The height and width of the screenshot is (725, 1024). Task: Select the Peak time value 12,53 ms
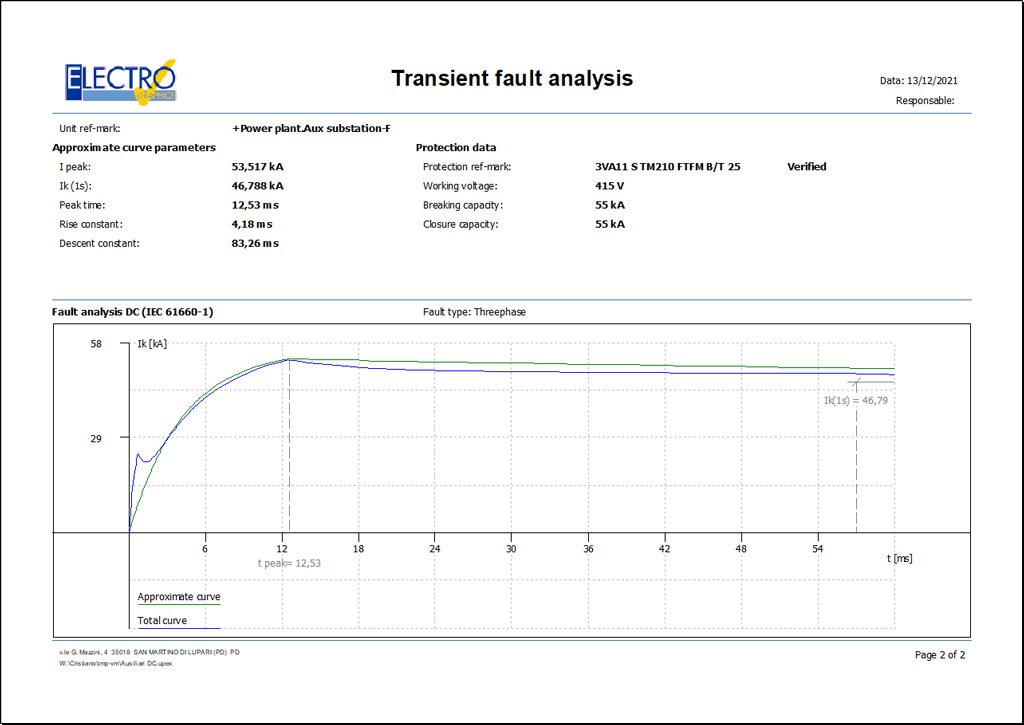tap(255, 205)
